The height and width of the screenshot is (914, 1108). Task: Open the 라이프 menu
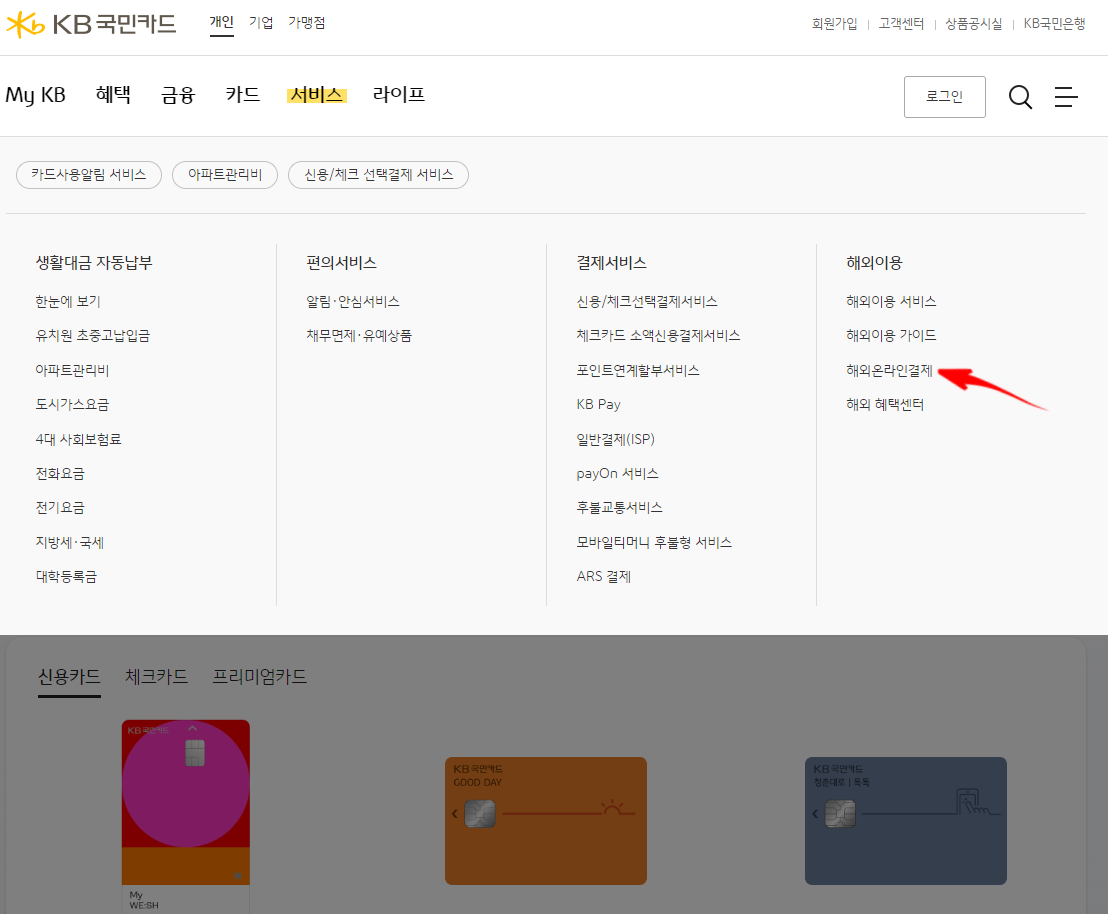(399, 95)
